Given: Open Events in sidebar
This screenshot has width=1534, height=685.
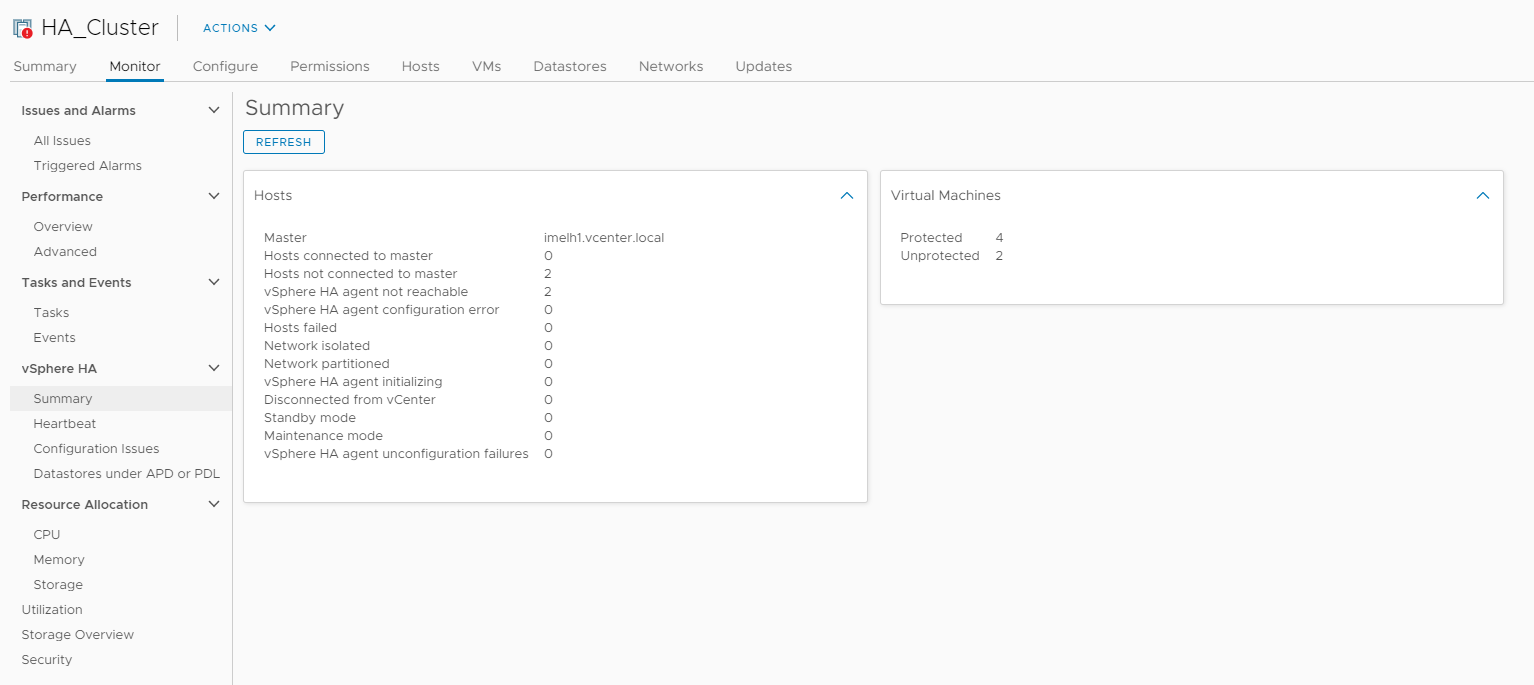Looking at the screenshot, I should (54, 338).
